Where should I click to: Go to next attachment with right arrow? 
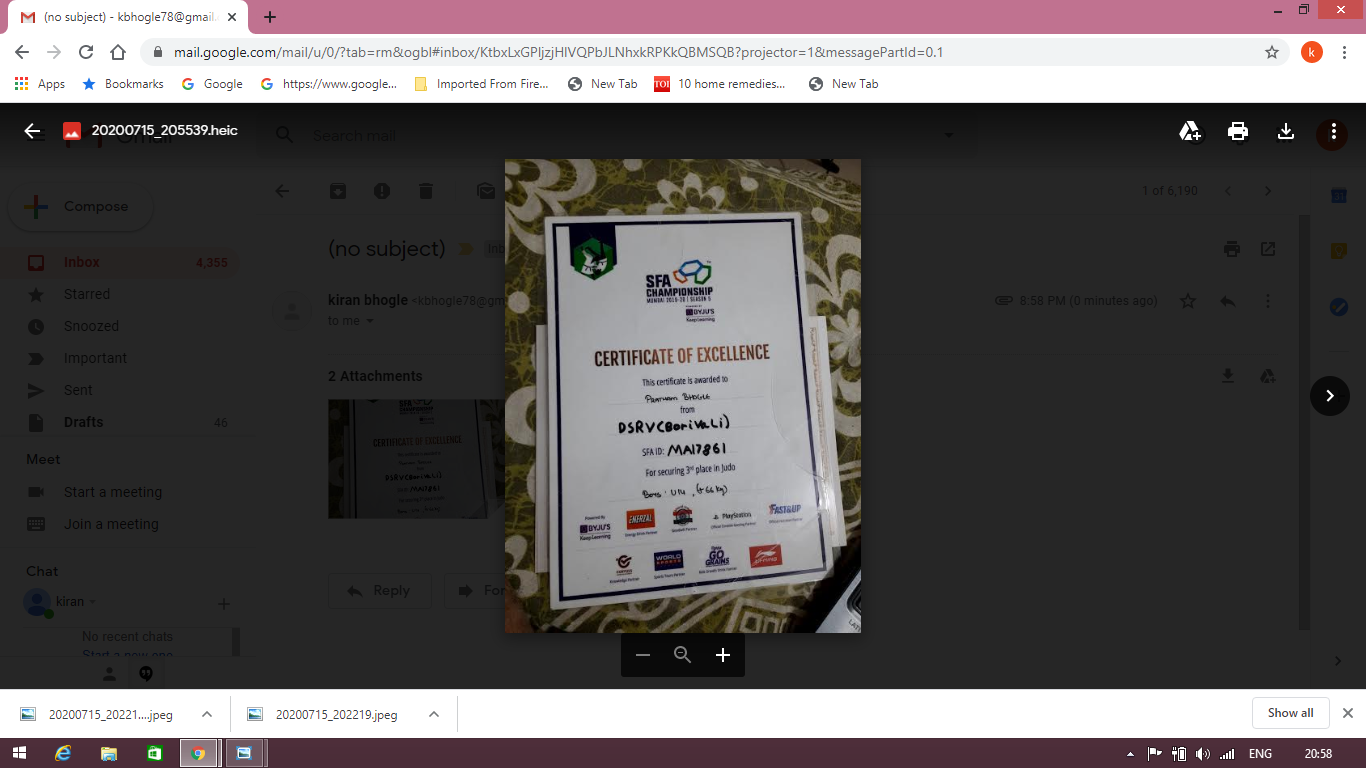1330,396
